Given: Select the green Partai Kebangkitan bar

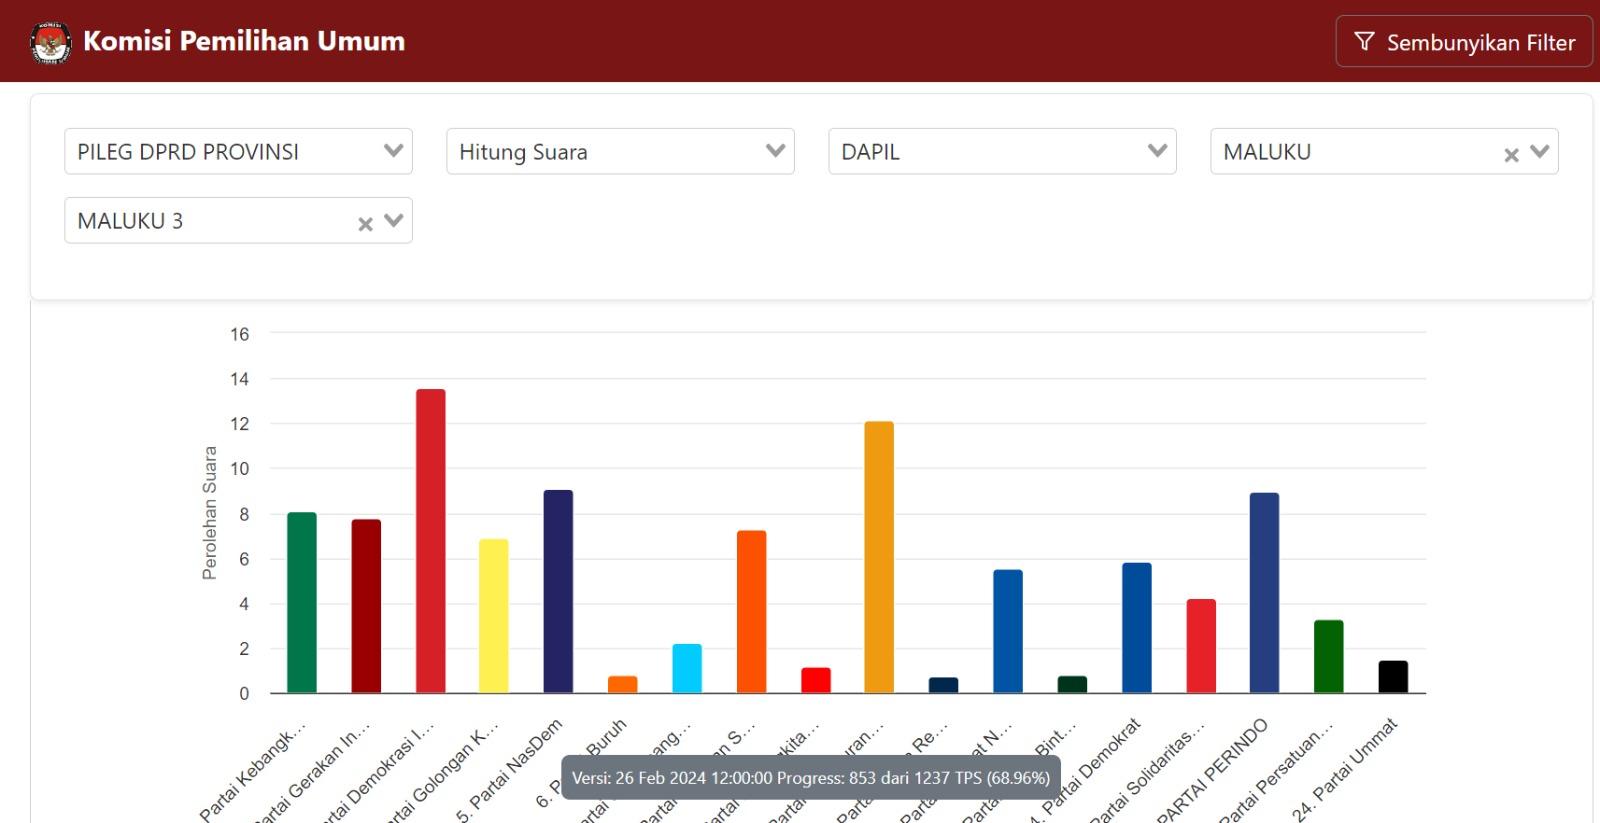Looking at the screenshot, I should [x=301, y=603].
